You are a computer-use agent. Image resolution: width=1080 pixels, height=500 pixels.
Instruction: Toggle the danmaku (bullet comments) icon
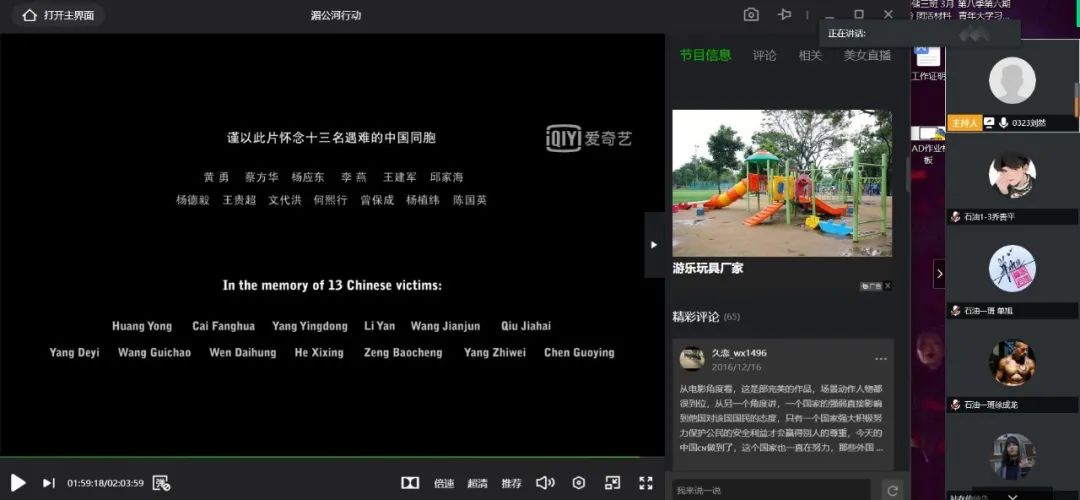point(161,483)
